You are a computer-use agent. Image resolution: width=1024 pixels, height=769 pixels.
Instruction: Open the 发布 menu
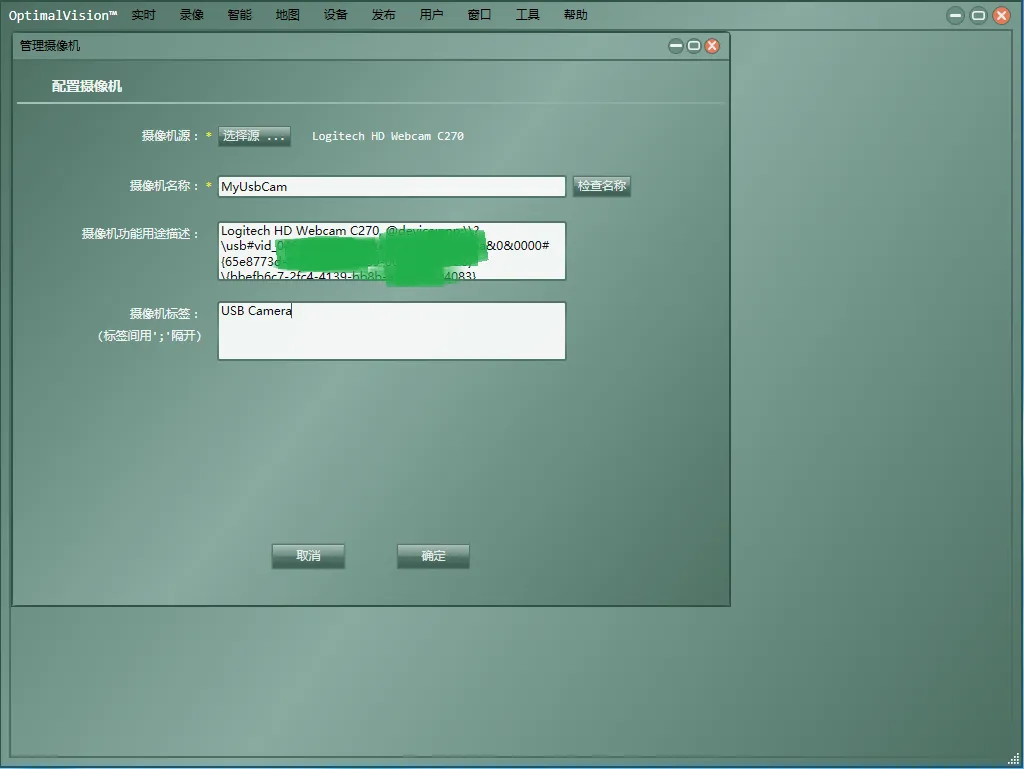pos(383,15)
